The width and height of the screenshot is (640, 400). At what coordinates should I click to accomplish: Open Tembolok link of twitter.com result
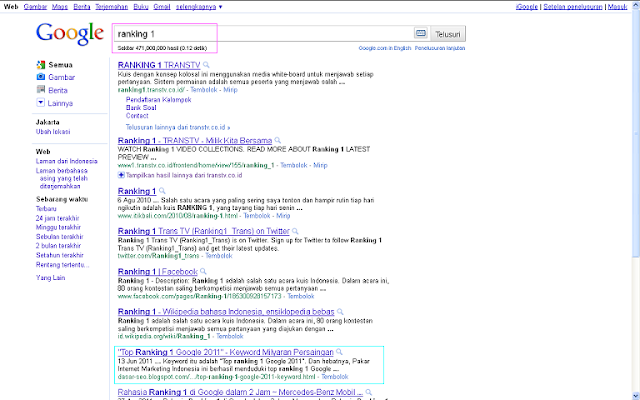(x=218, y=256)
